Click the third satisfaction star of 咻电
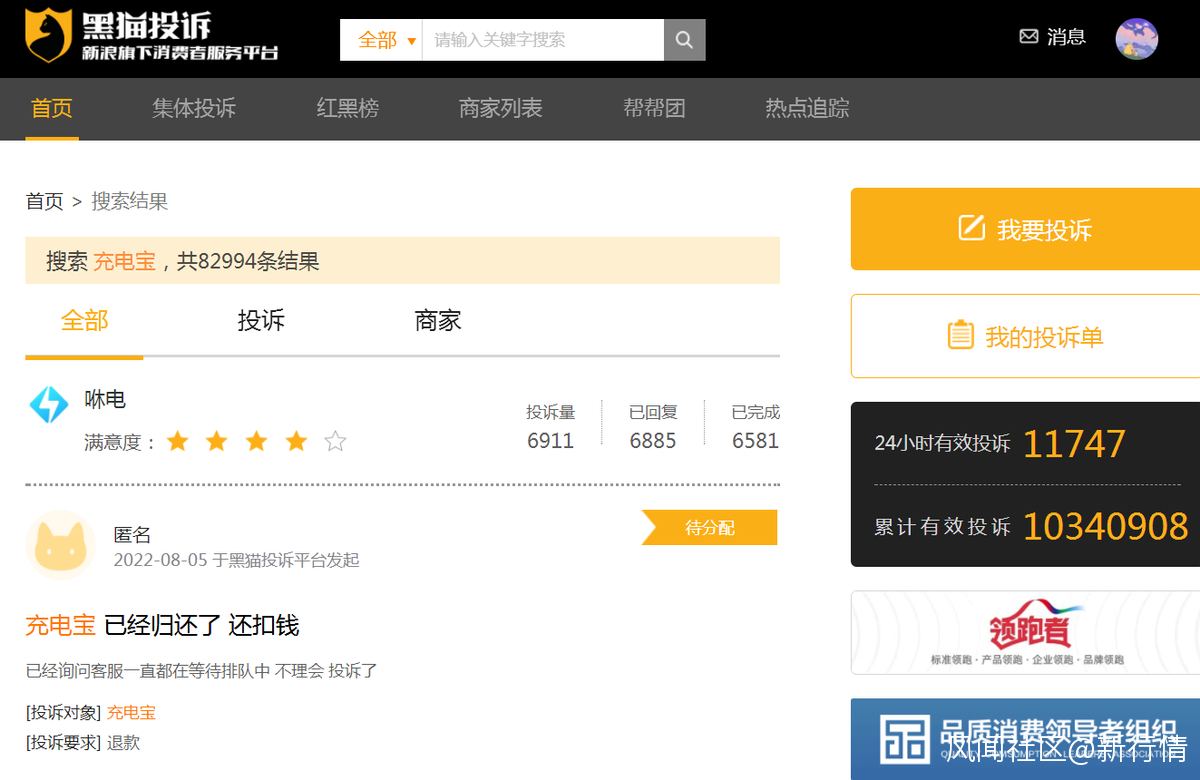The width and height of the screenshot is (1200, 780). (257, 441)
